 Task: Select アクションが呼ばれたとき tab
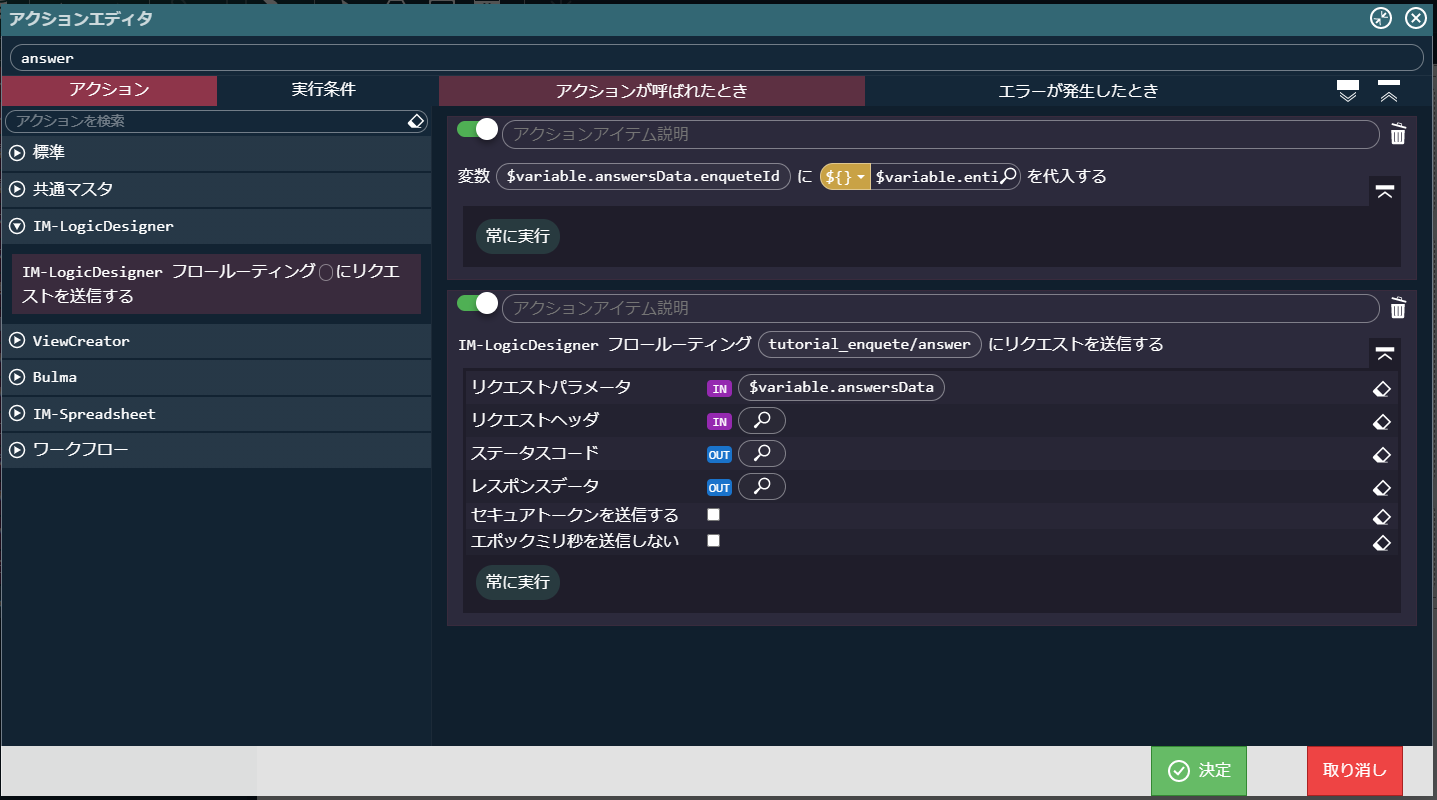pos(652,91)
